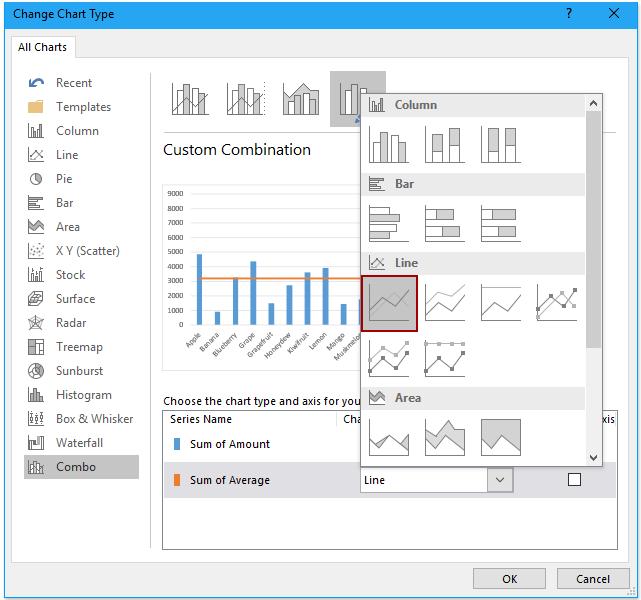Image resolution: width=641 pixels, height=600 pixels.
Task: Select the Combo chart category
Action: click(x=82, y=467)
